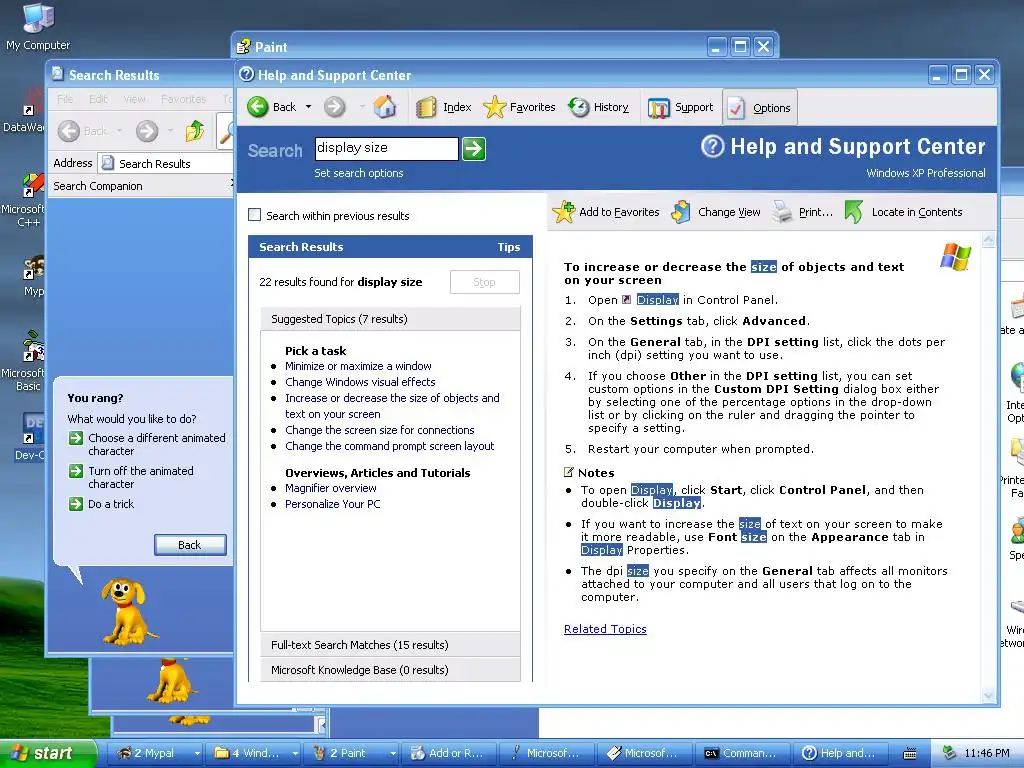
Task: Open Favorites menu in Search Results window
Action: coord(184,99)
